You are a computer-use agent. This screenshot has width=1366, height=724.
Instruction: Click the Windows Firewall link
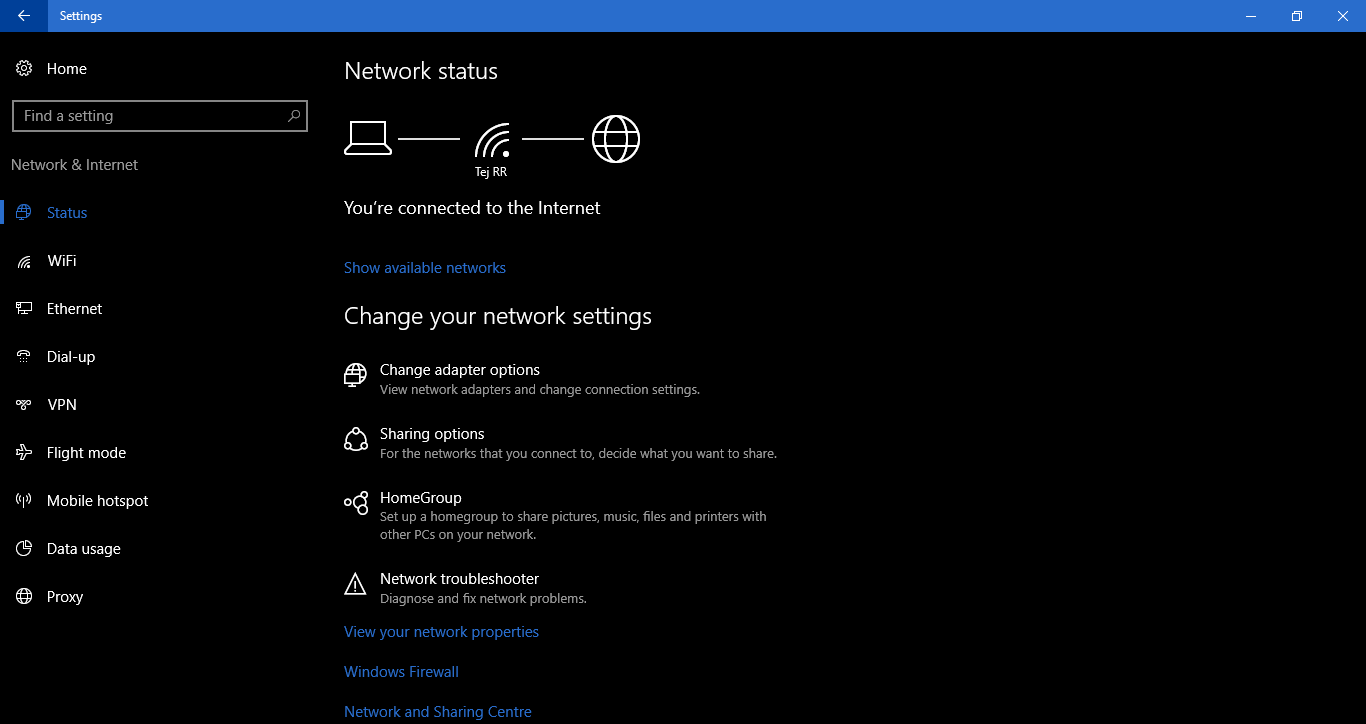[401, 672]
